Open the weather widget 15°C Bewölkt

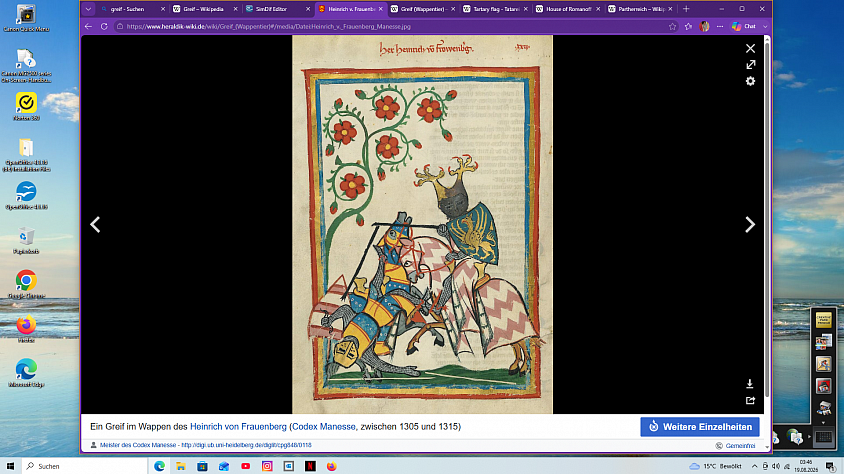[715, 466]
